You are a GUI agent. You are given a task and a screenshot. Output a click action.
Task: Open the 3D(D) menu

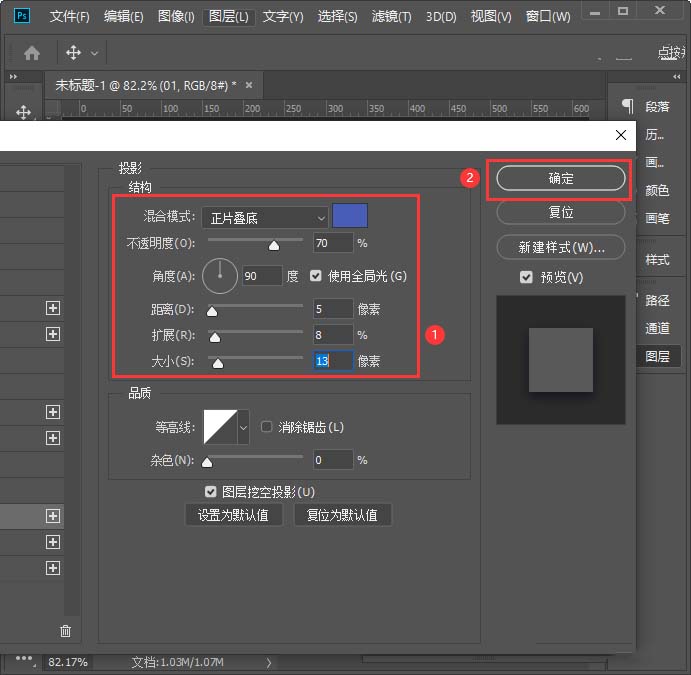click(x=441, y=17)
